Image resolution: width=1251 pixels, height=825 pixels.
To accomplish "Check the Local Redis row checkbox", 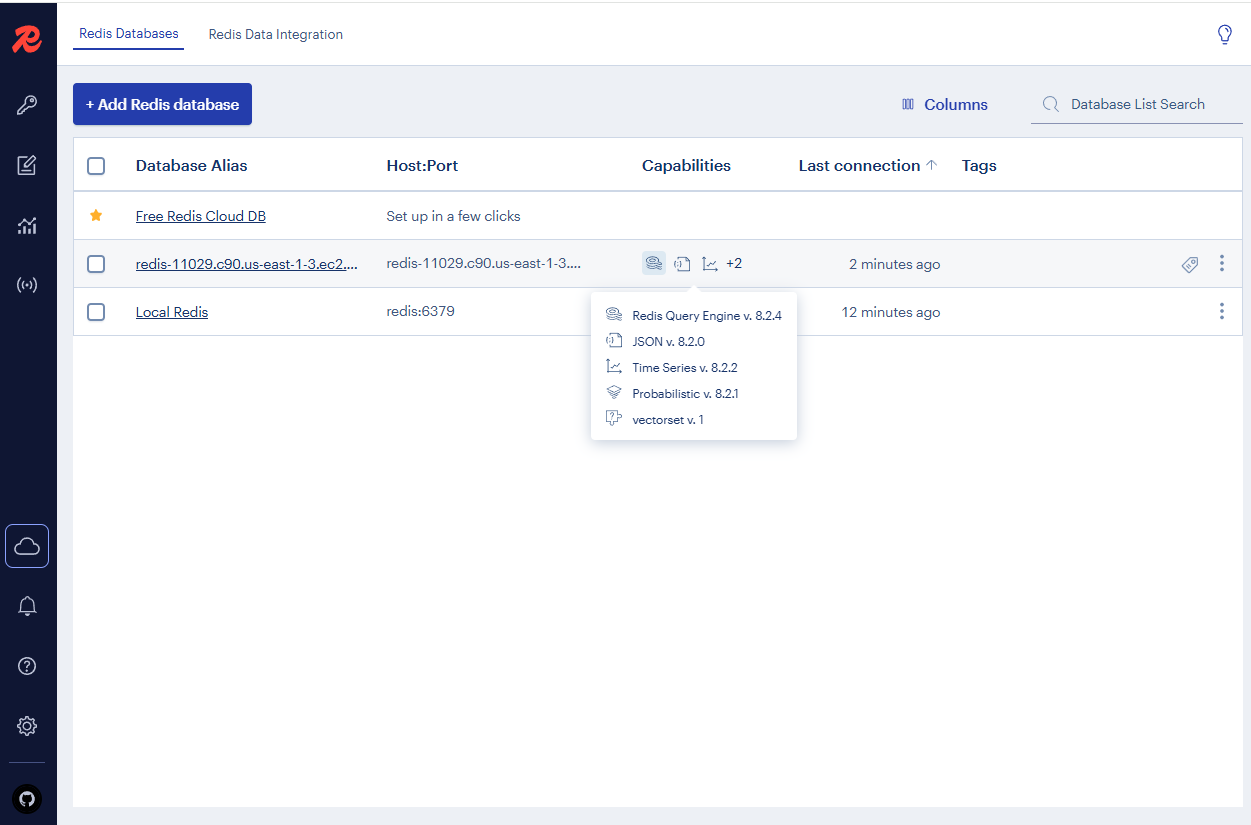I will coord(96,312).
